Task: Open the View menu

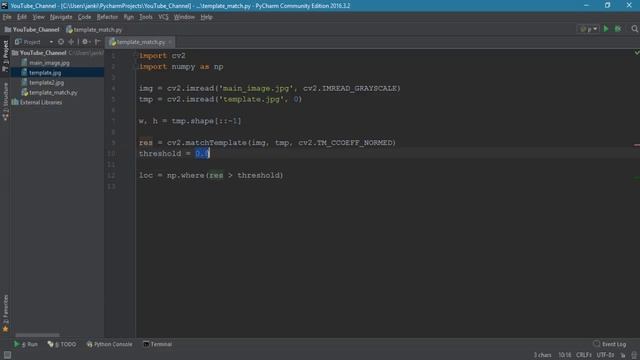Action: (x=38, y=17)
